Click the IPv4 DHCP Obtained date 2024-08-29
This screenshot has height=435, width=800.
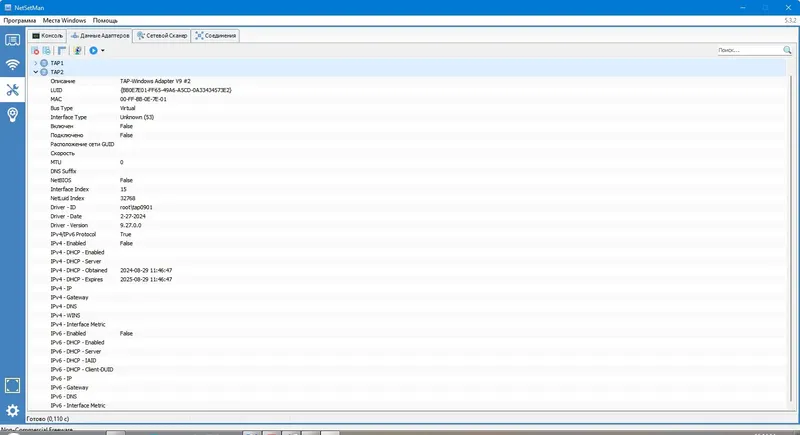coord(146,270)
